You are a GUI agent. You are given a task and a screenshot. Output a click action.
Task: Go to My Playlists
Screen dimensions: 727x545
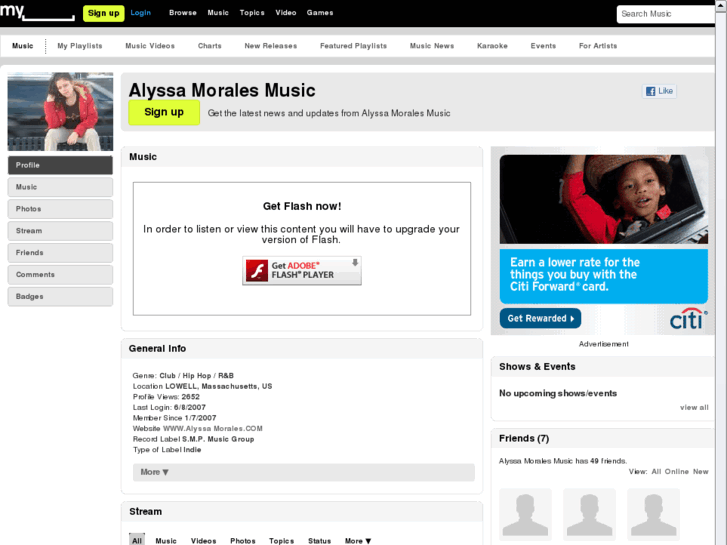tap(80, 46)
